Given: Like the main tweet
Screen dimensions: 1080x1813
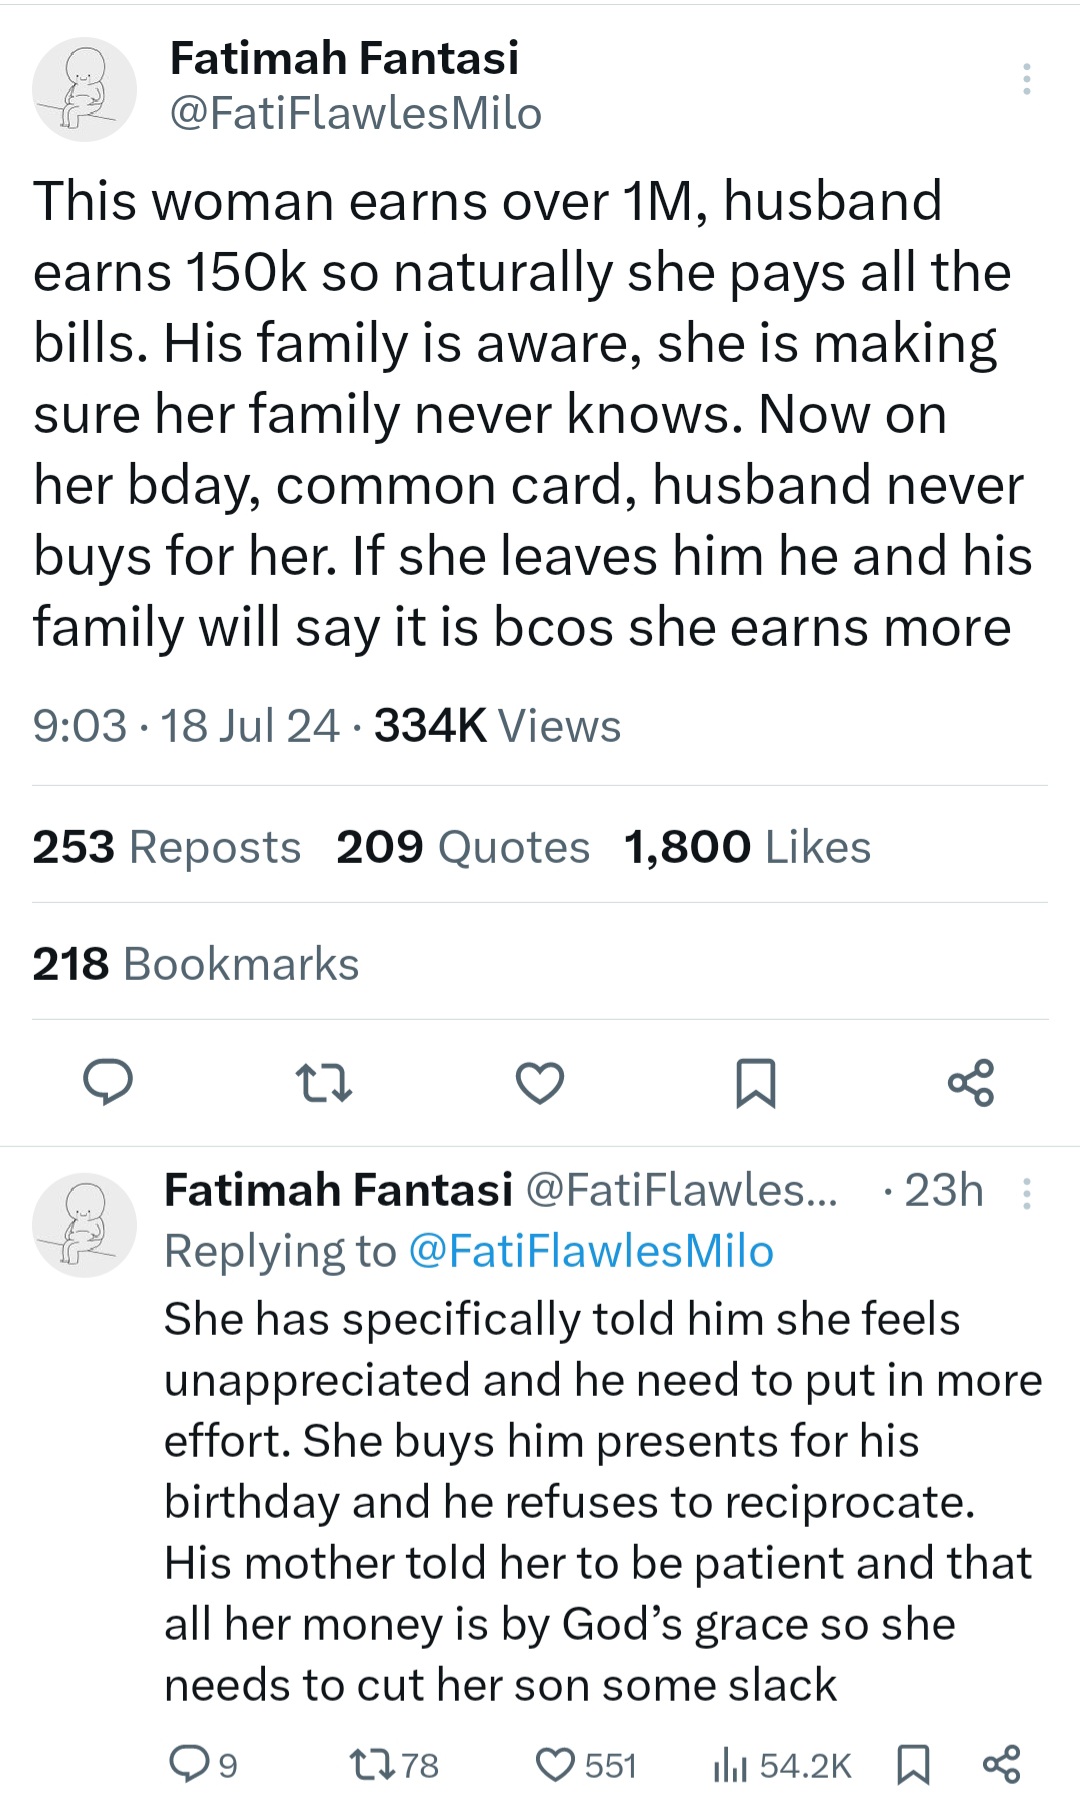Looking at the screenshot, I should (x=540, y=1083).
